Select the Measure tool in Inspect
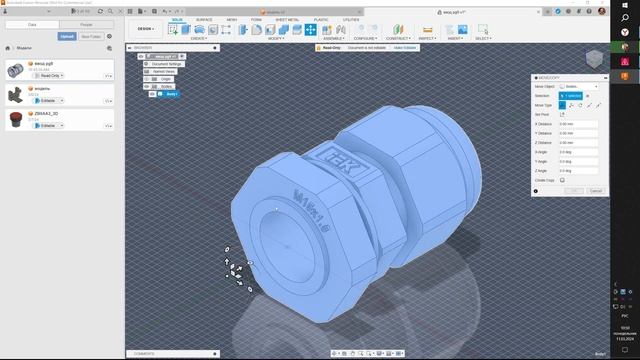The image size is (640, 360). point(427,29)
